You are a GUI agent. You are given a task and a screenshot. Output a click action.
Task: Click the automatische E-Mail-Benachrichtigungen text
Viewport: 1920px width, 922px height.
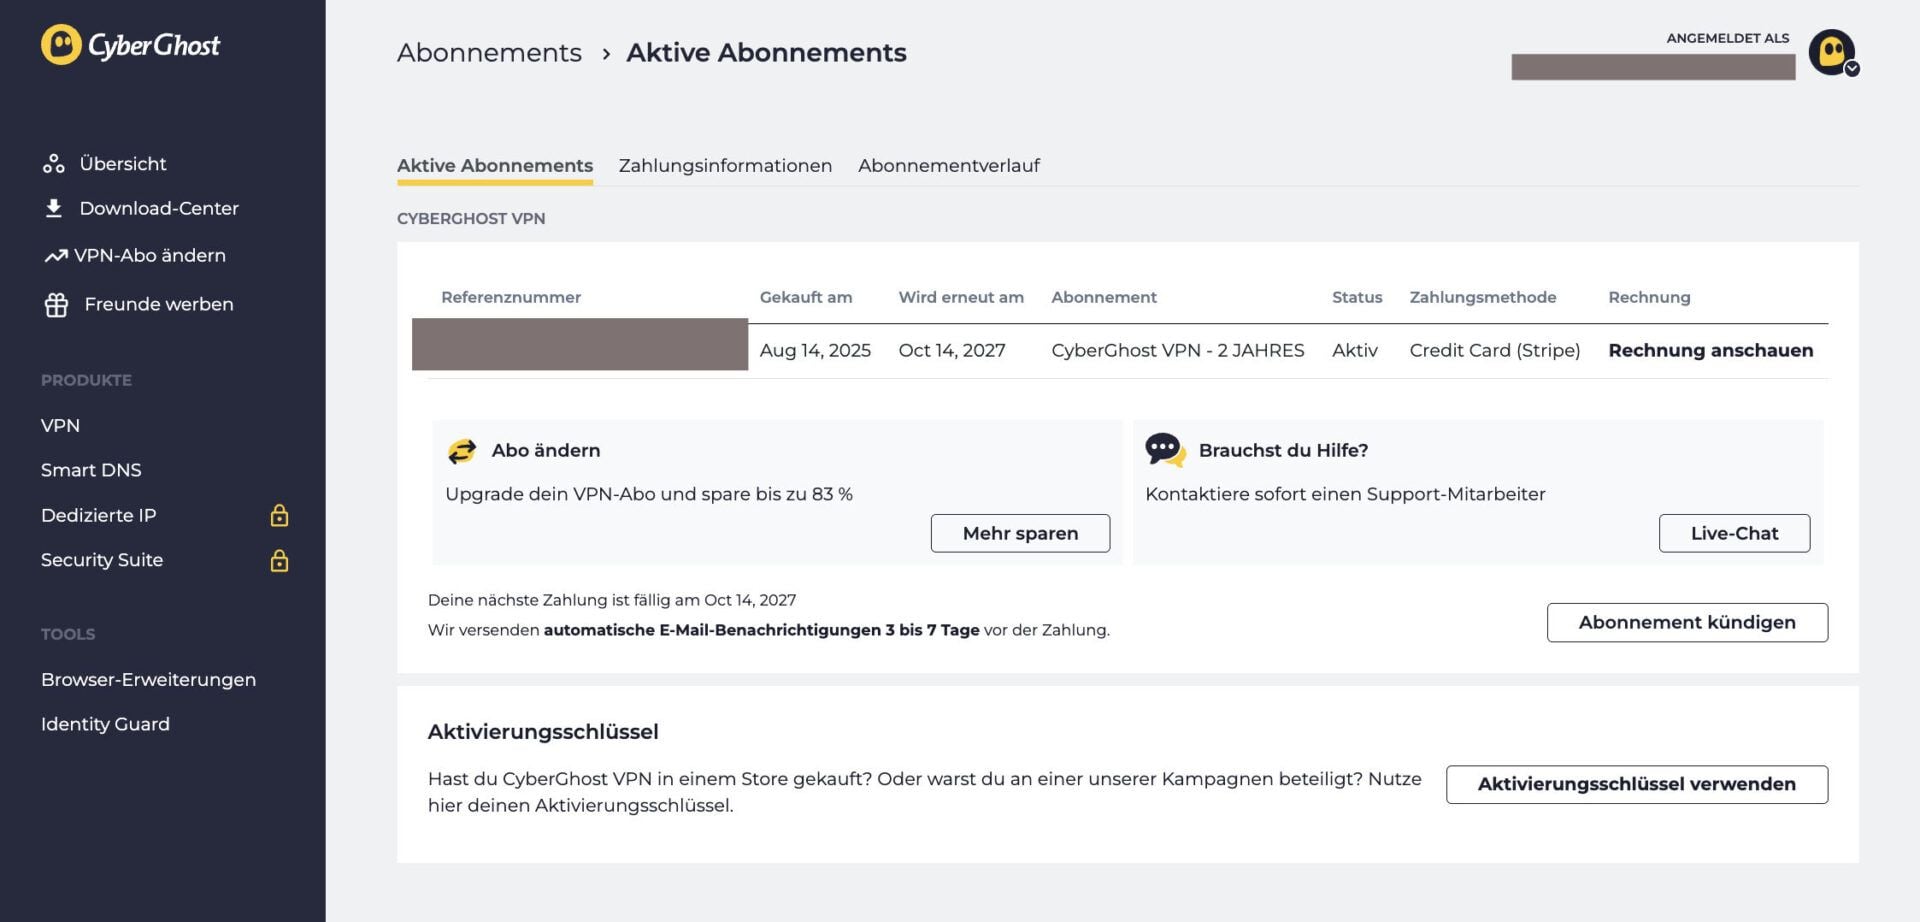pyautogui.click(x=761, y=630)
